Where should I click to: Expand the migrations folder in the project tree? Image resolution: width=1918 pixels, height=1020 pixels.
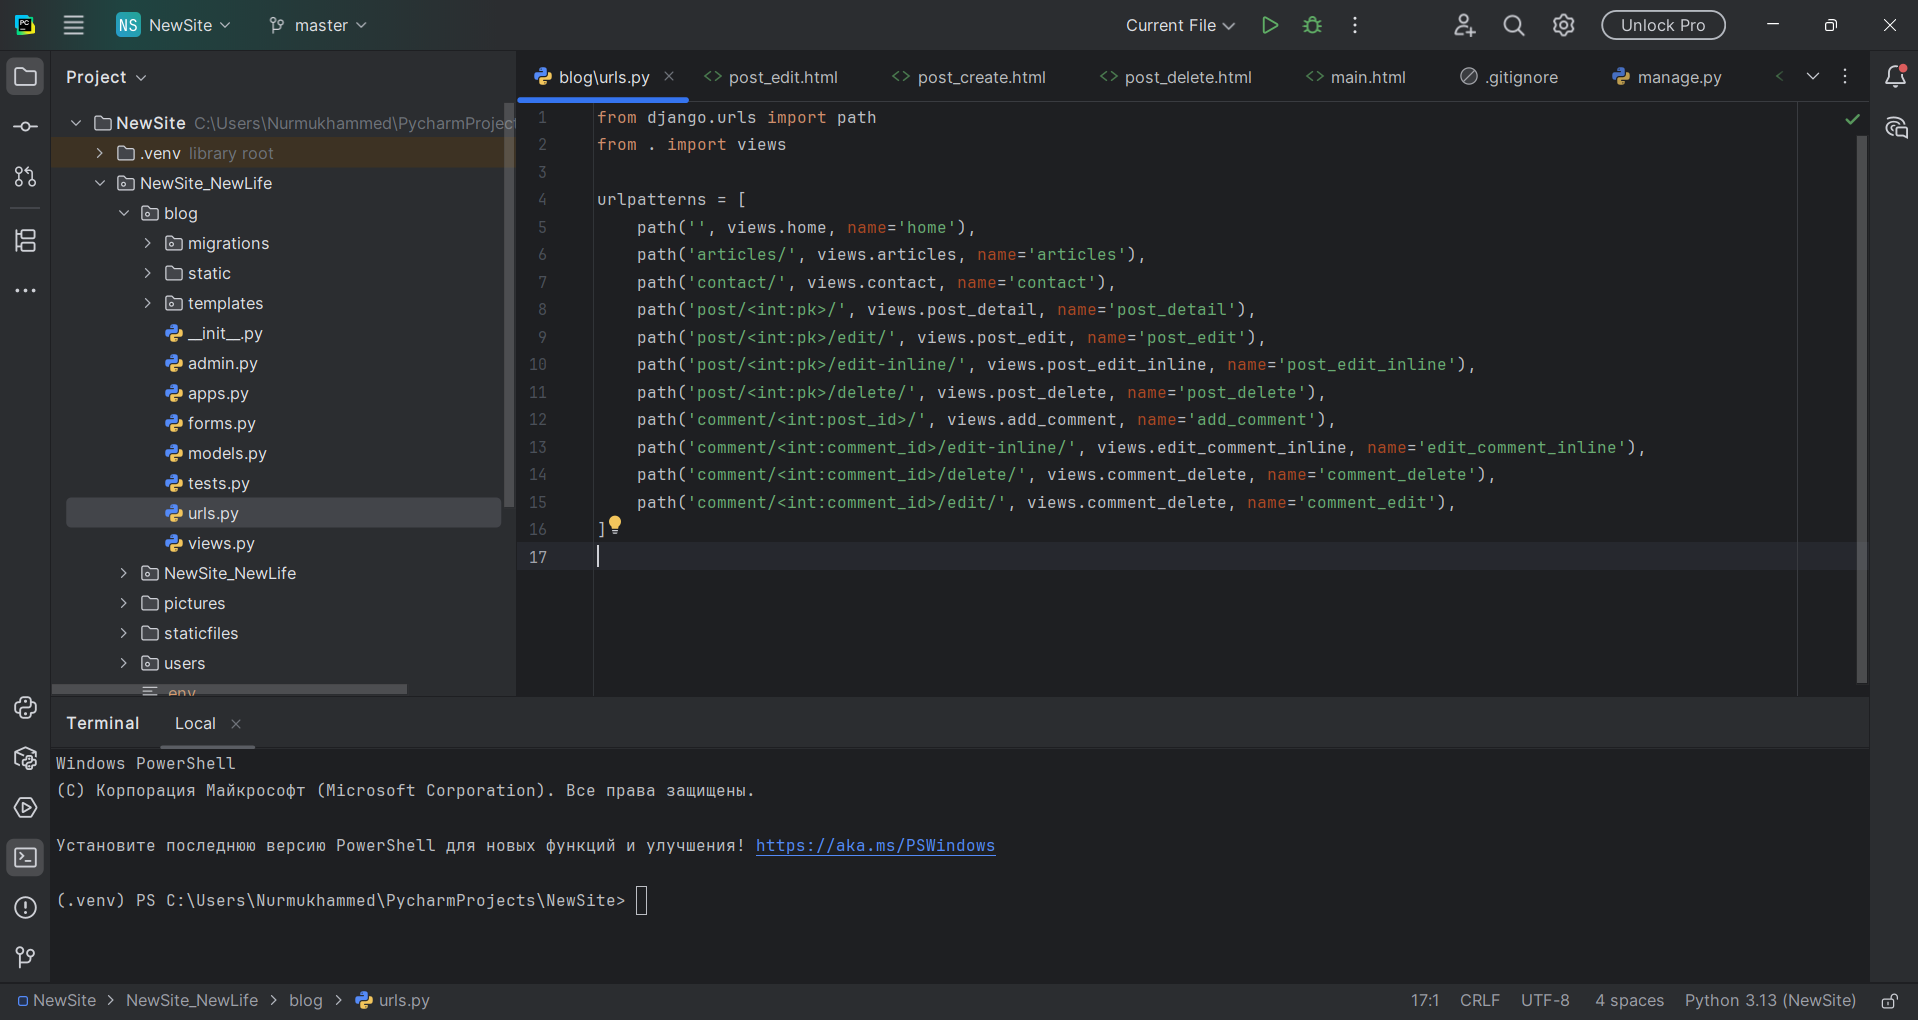(x=148, y=243)
